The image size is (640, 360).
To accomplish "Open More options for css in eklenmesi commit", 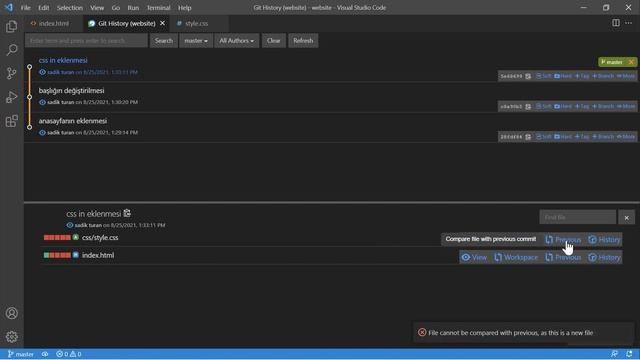I will (x=626, y=76).
